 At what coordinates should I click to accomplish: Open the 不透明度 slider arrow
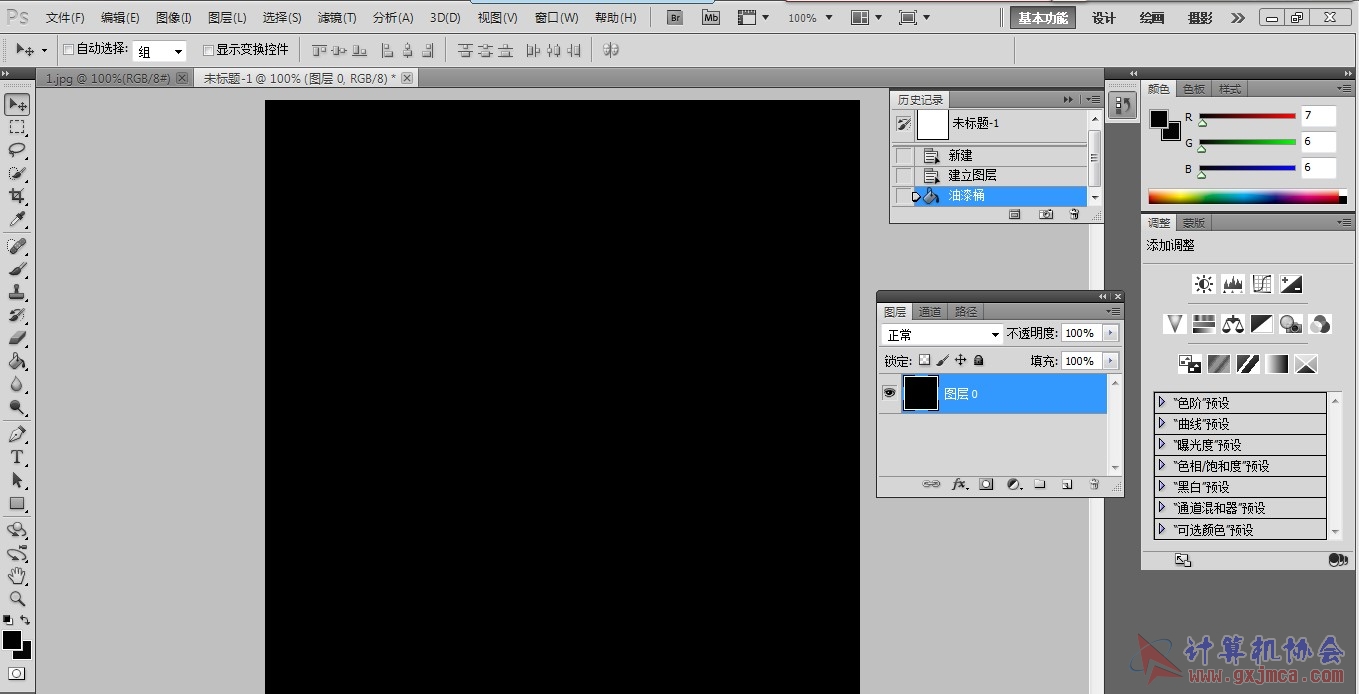tap(1110, 333)
